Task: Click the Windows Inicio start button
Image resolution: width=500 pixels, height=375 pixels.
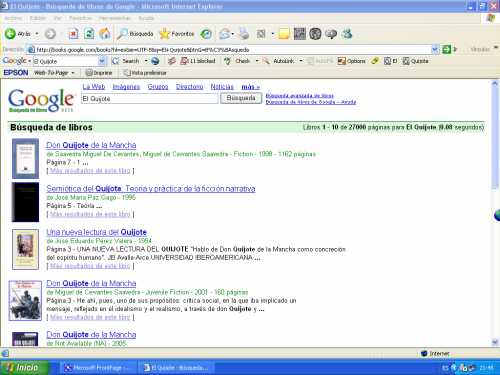Action: [24, 368]
